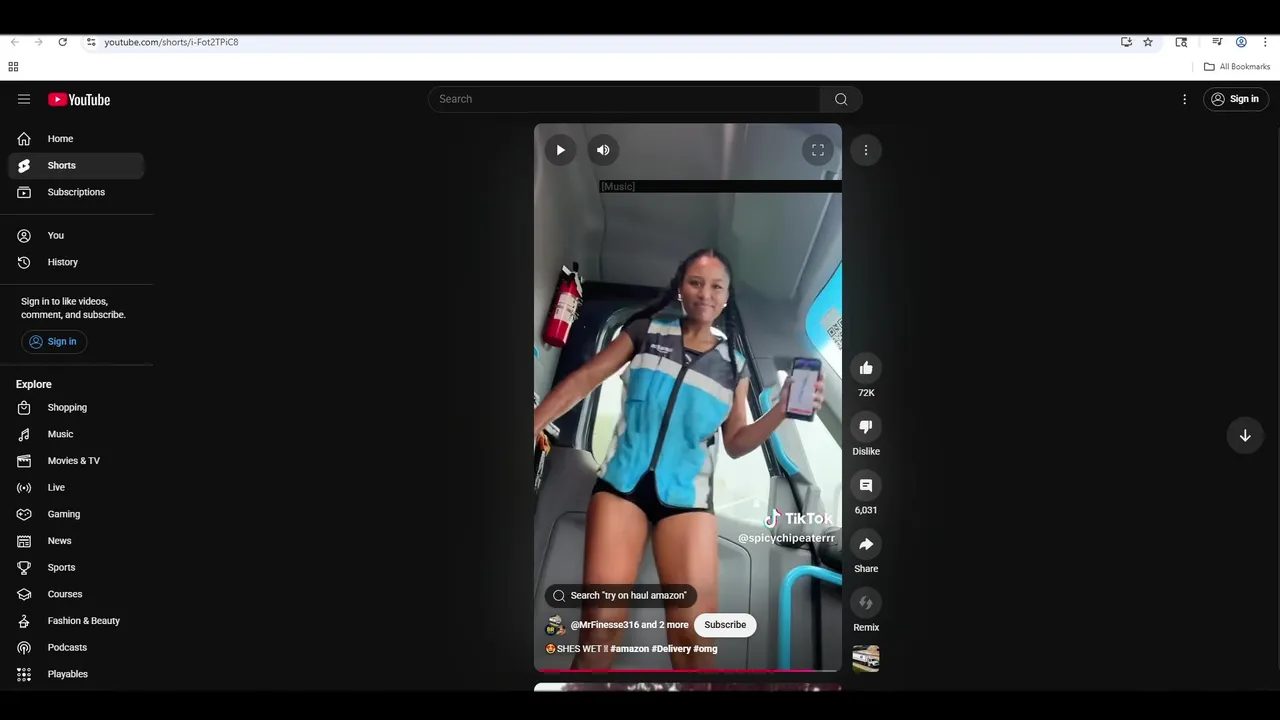Open Courses category
This screenshot has width=1280, height=720.
click(x=76, y=594)
